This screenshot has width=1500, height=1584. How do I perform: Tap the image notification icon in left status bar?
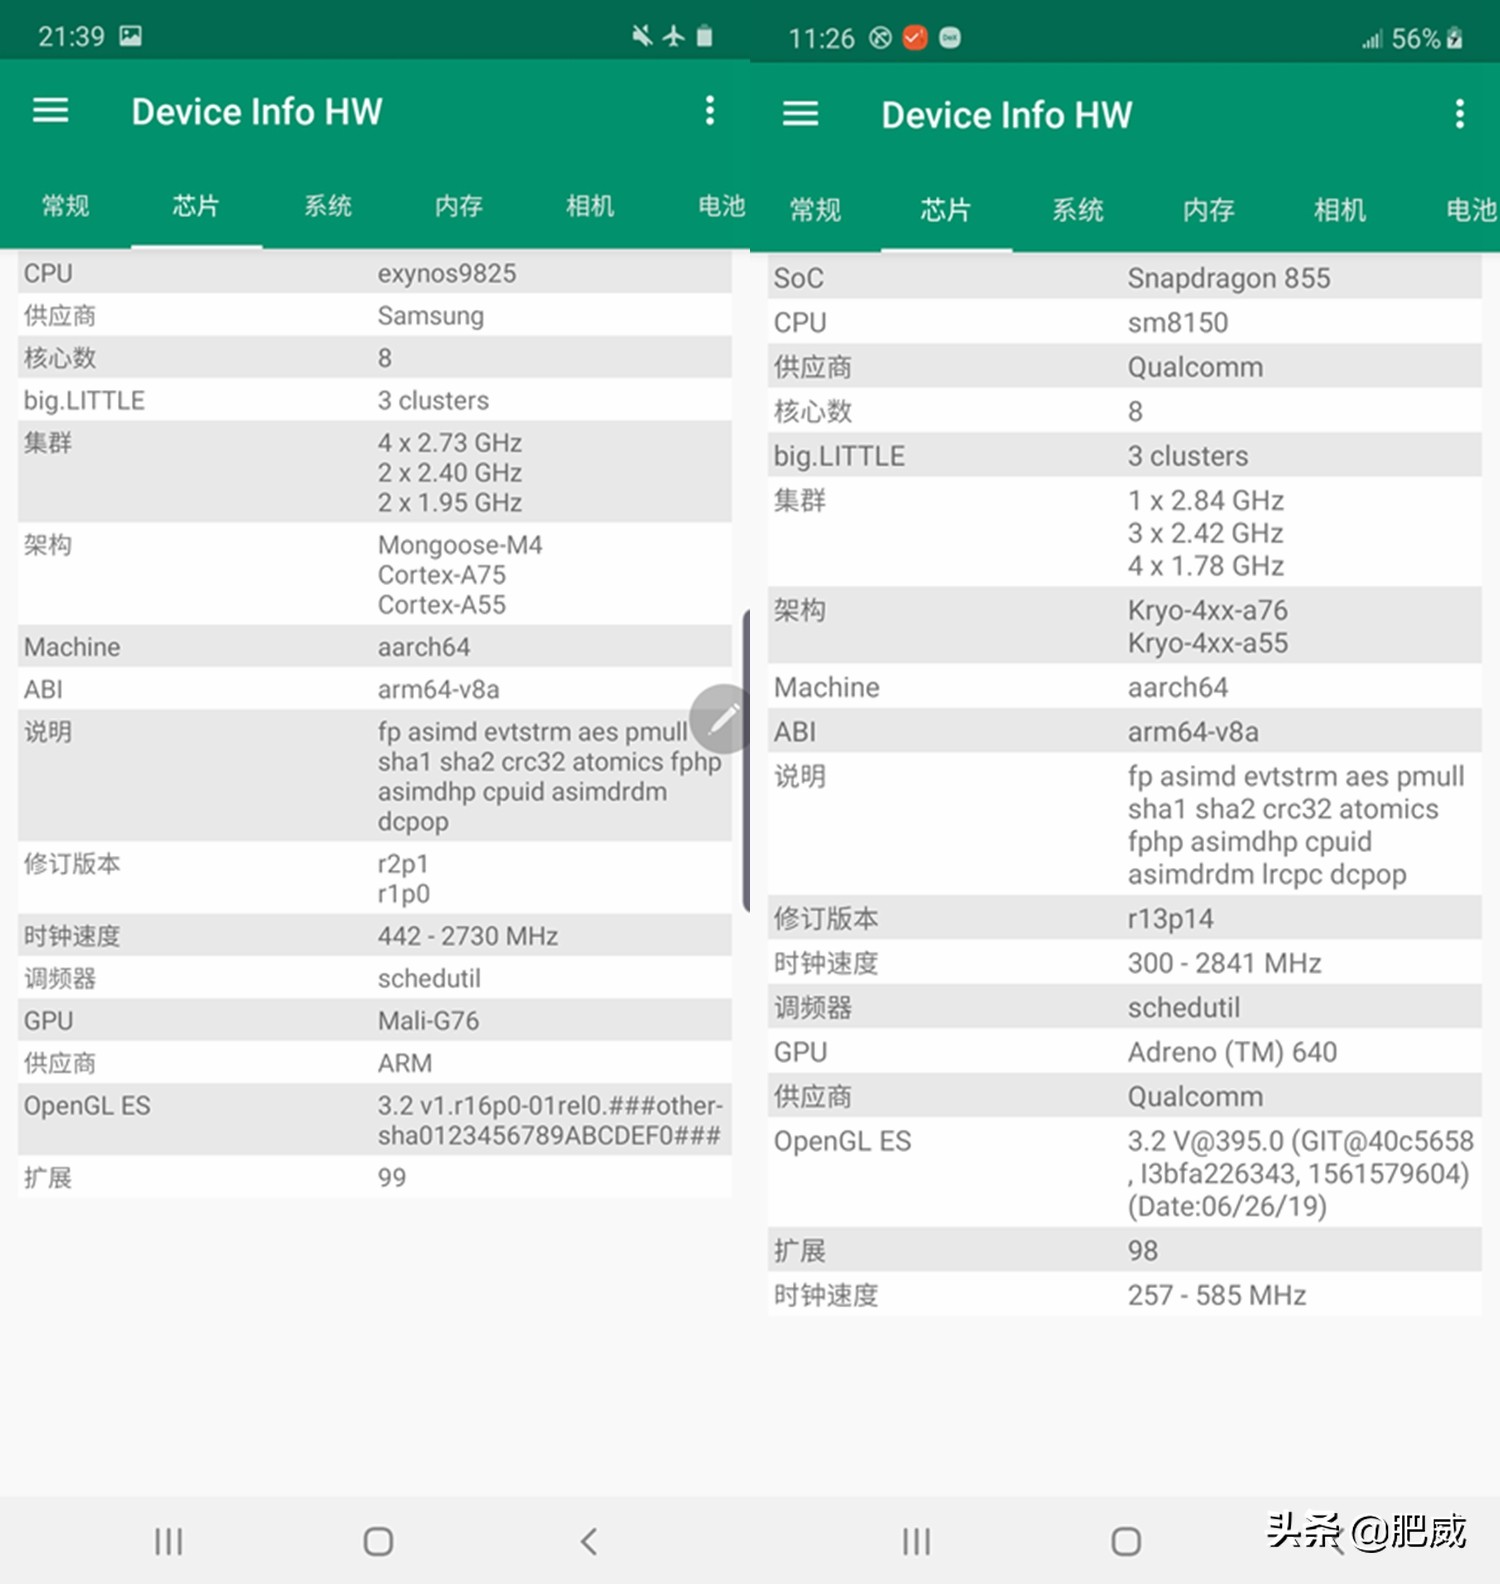point(130,36)
